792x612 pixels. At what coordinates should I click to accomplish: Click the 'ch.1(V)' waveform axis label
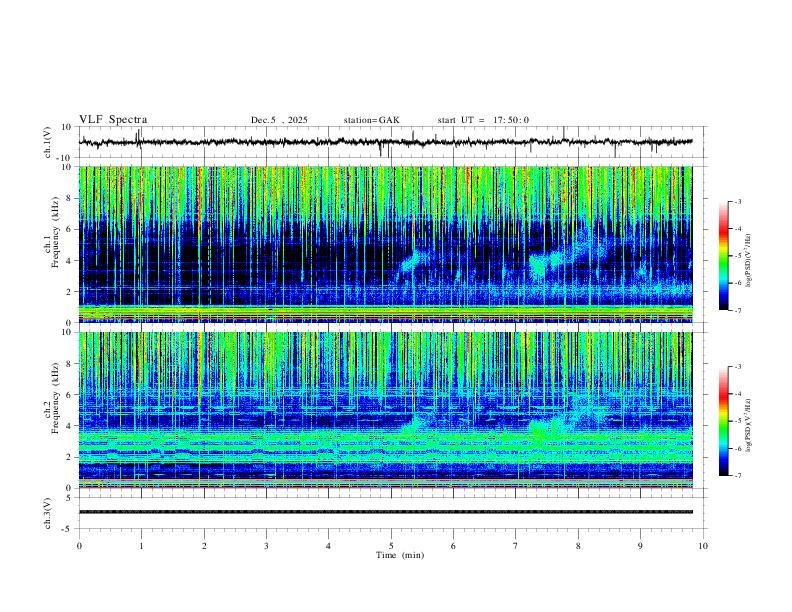pyautogui.click(x=48, y=142)
